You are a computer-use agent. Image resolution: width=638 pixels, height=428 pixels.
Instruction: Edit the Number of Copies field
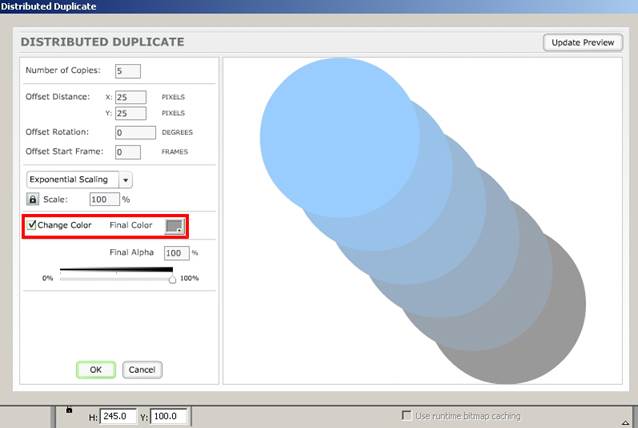tap(128, 71)
